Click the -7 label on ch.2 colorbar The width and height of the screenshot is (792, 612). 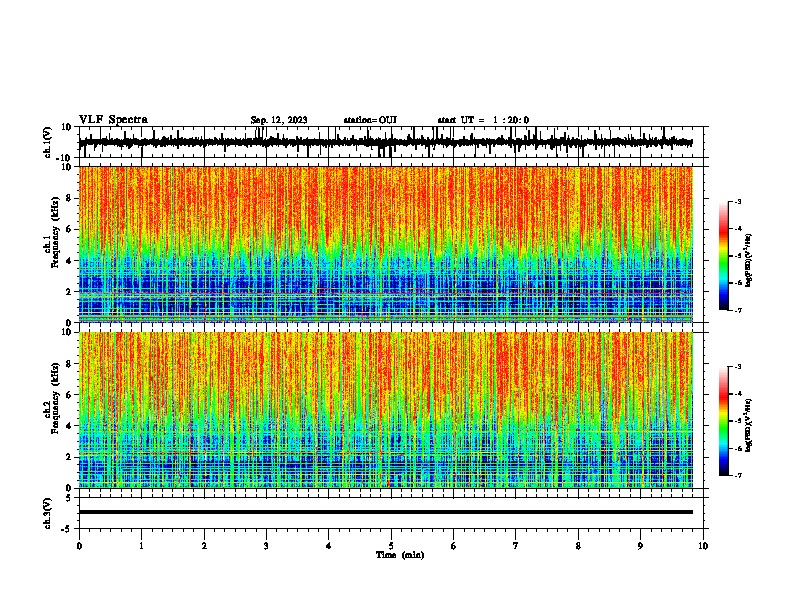point(738,475)
